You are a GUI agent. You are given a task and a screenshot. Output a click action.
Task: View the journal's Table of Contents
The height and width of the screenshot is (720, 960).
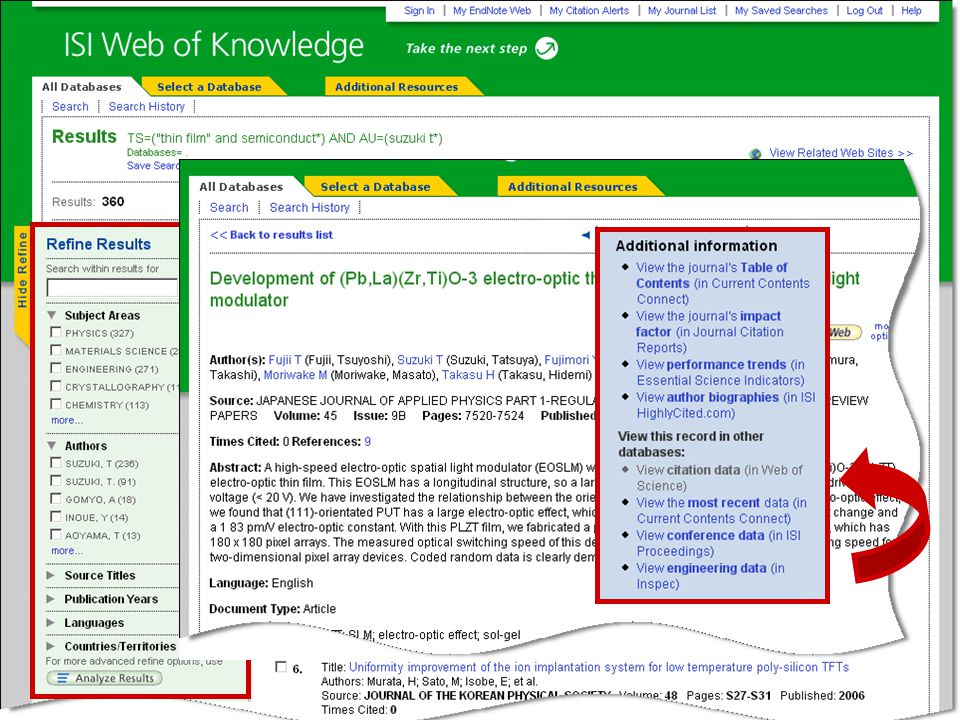[722, 283]
